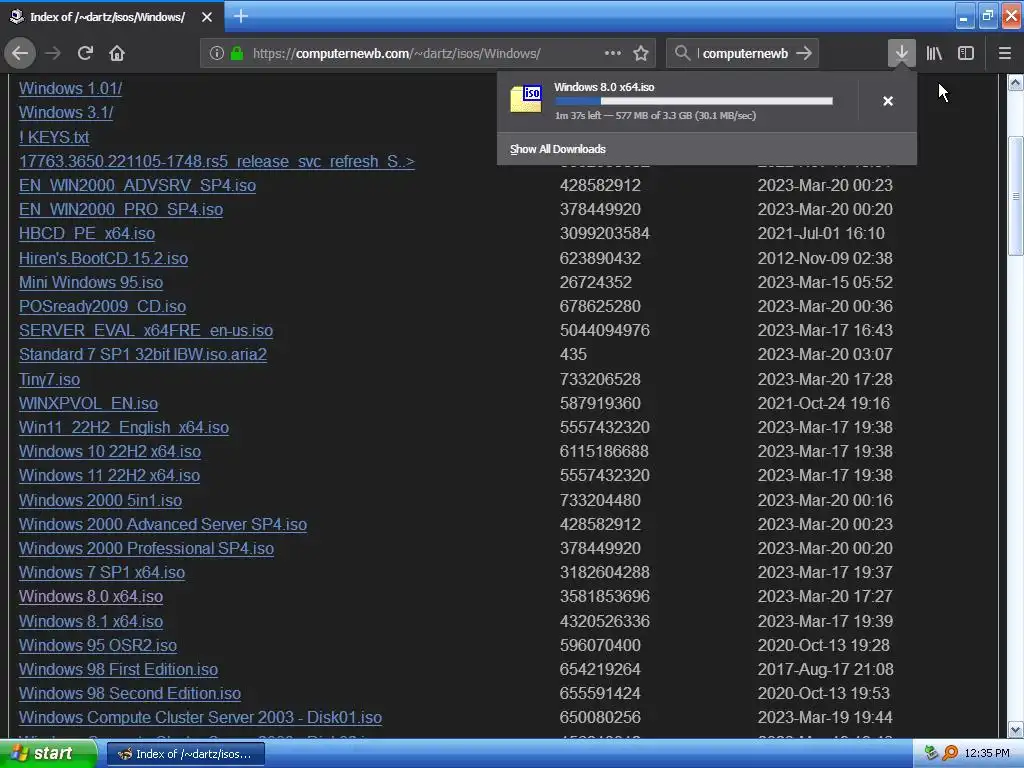Screen dimensions: 1024x768
Task: Download Win11_22H2_English_x64.iso
Action: click(124, 428)
